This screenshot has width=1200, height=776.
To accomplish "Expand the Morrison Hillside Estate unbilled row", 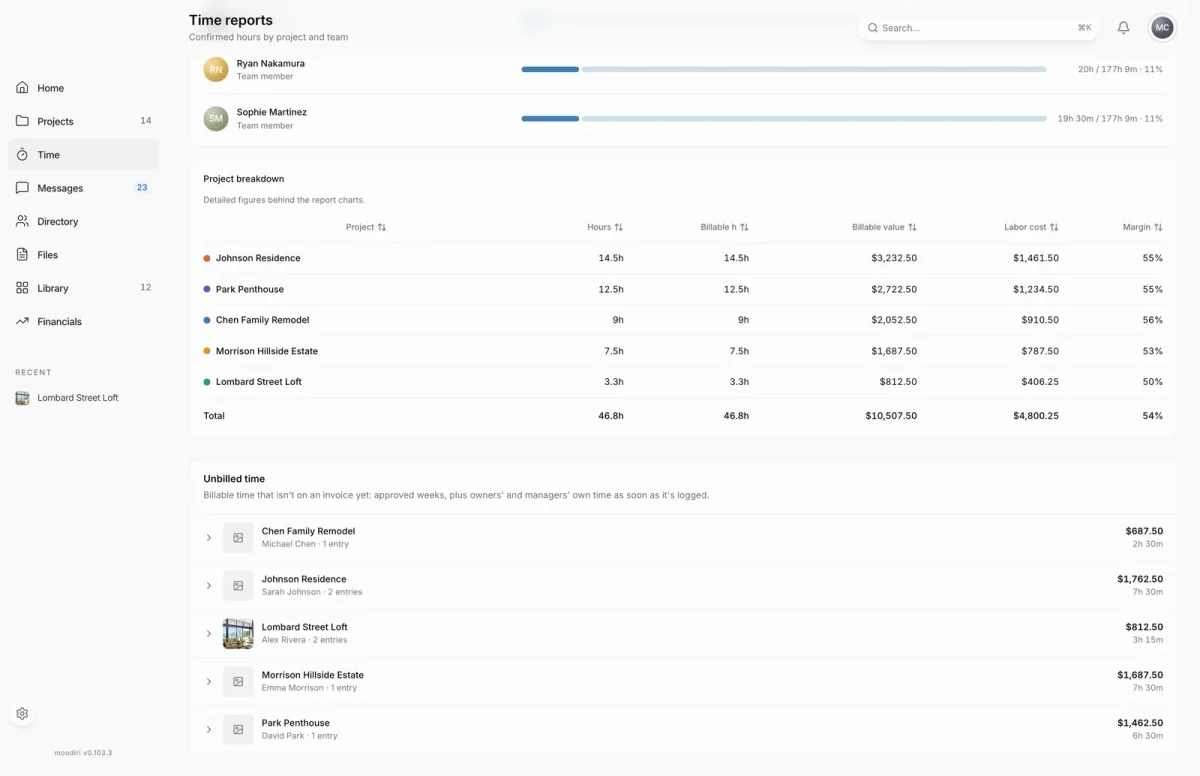I will tap(209, 682).
